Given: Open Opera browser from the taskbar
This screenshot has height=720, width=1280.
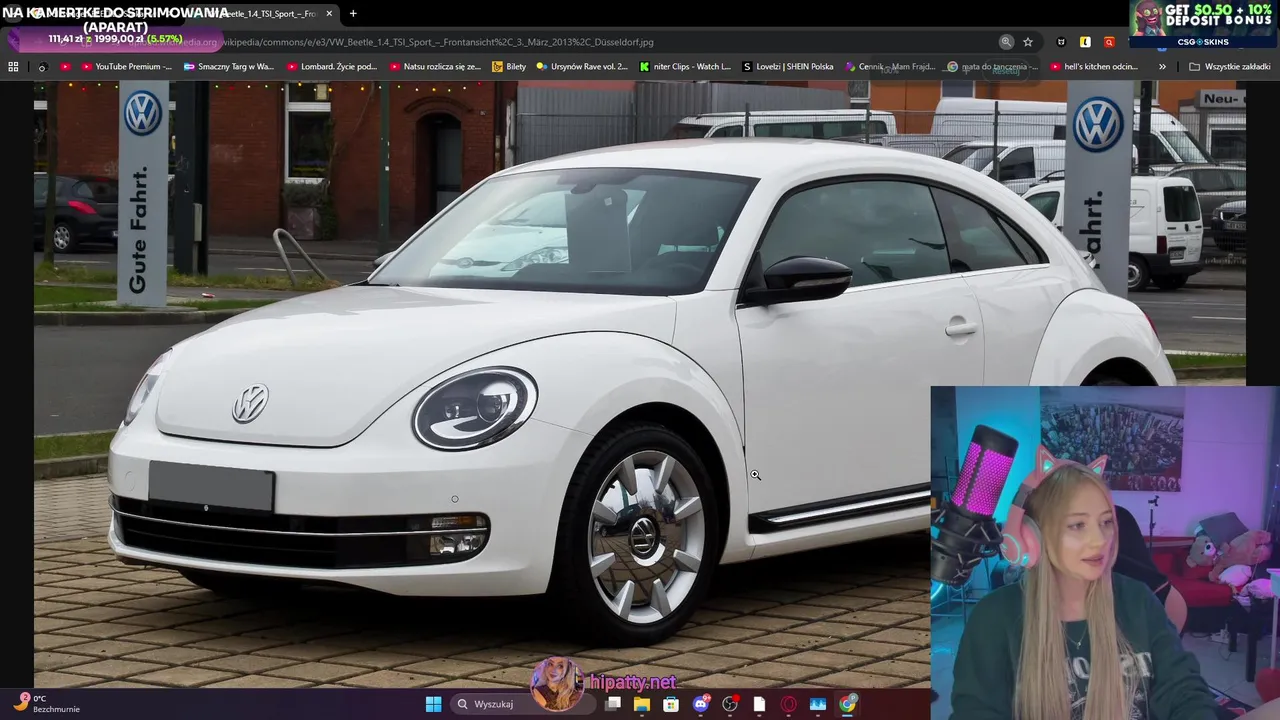Looking at the screenshot, I should coord(789,704).
